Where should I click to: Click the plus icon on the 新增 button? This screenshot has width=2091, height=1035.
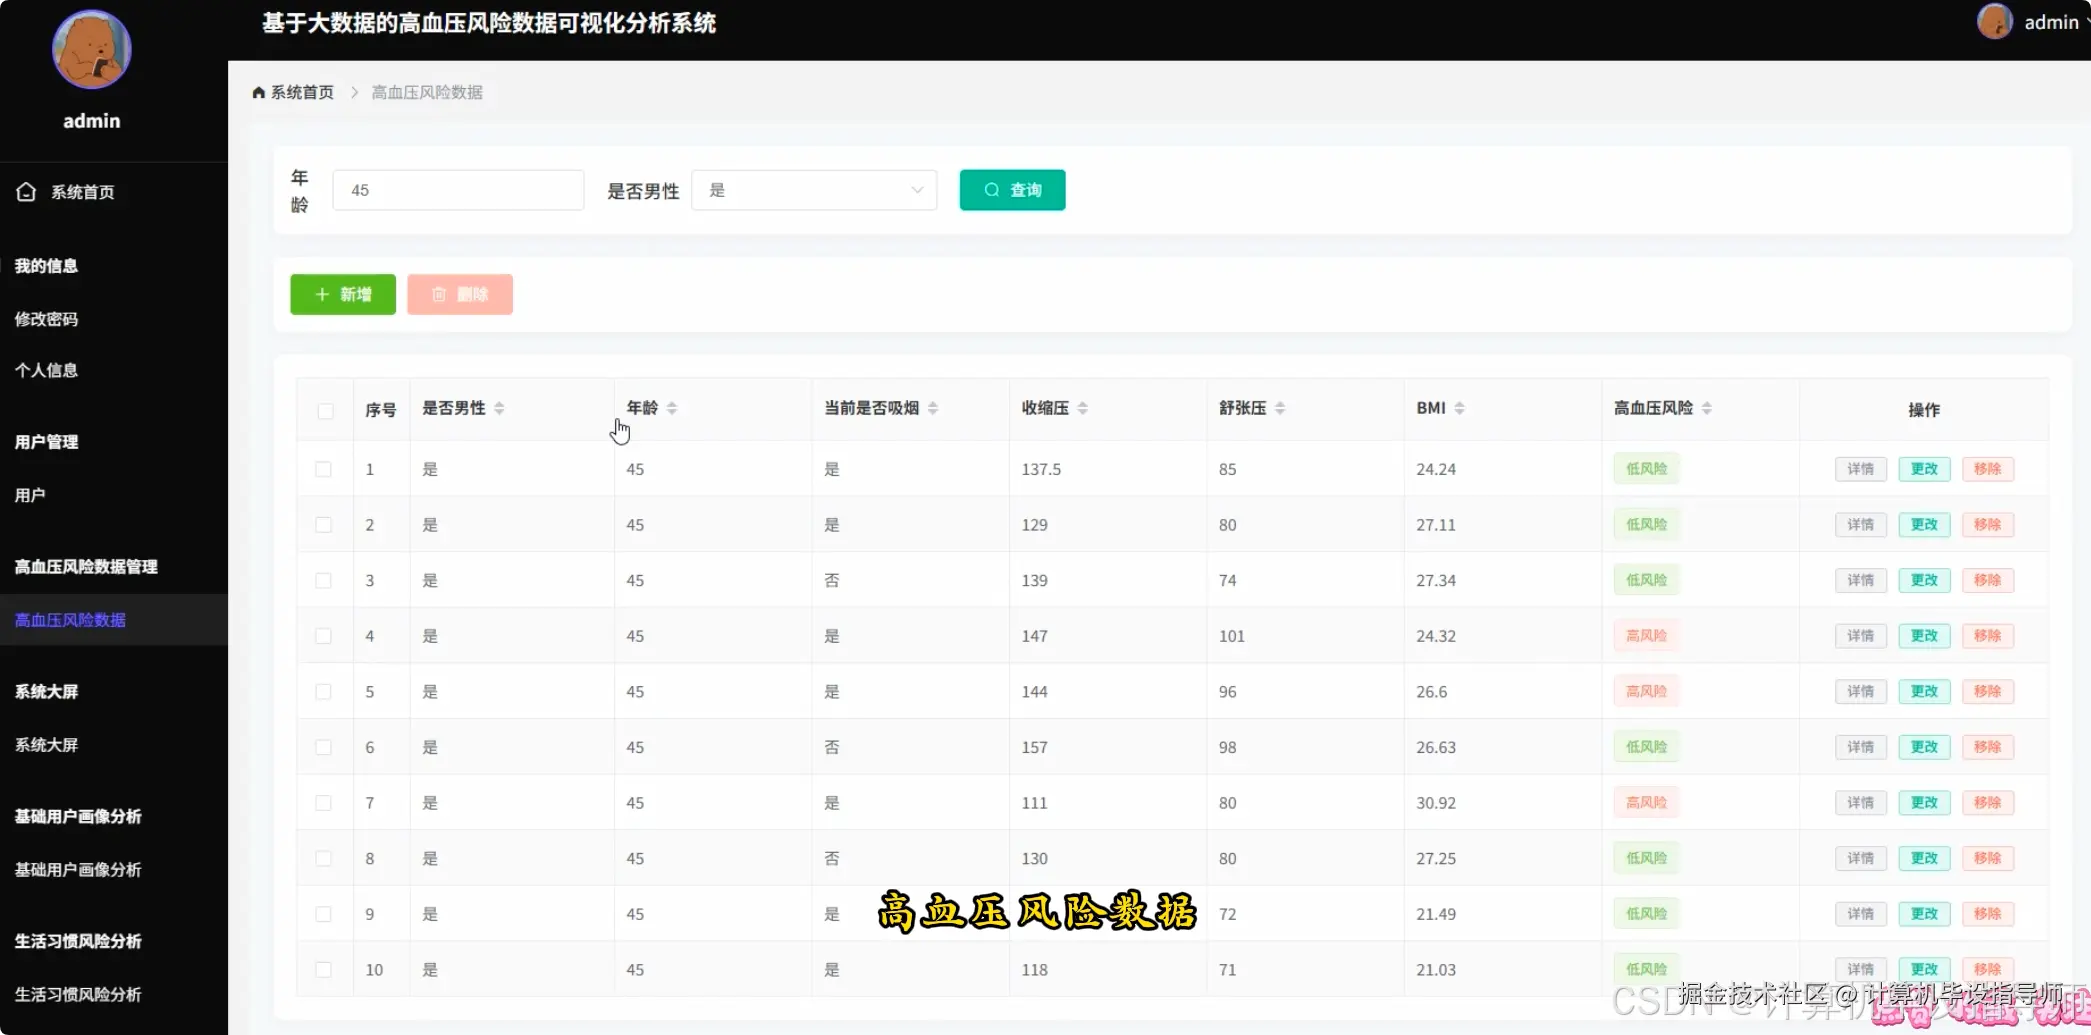pos(321,294)
